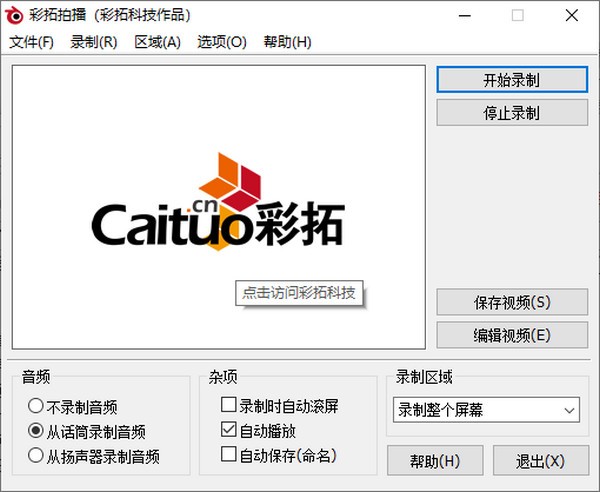600x492 pixels.
Task: Click the 彩拓拍播 app icon in title bar
Action: point(14,15)
